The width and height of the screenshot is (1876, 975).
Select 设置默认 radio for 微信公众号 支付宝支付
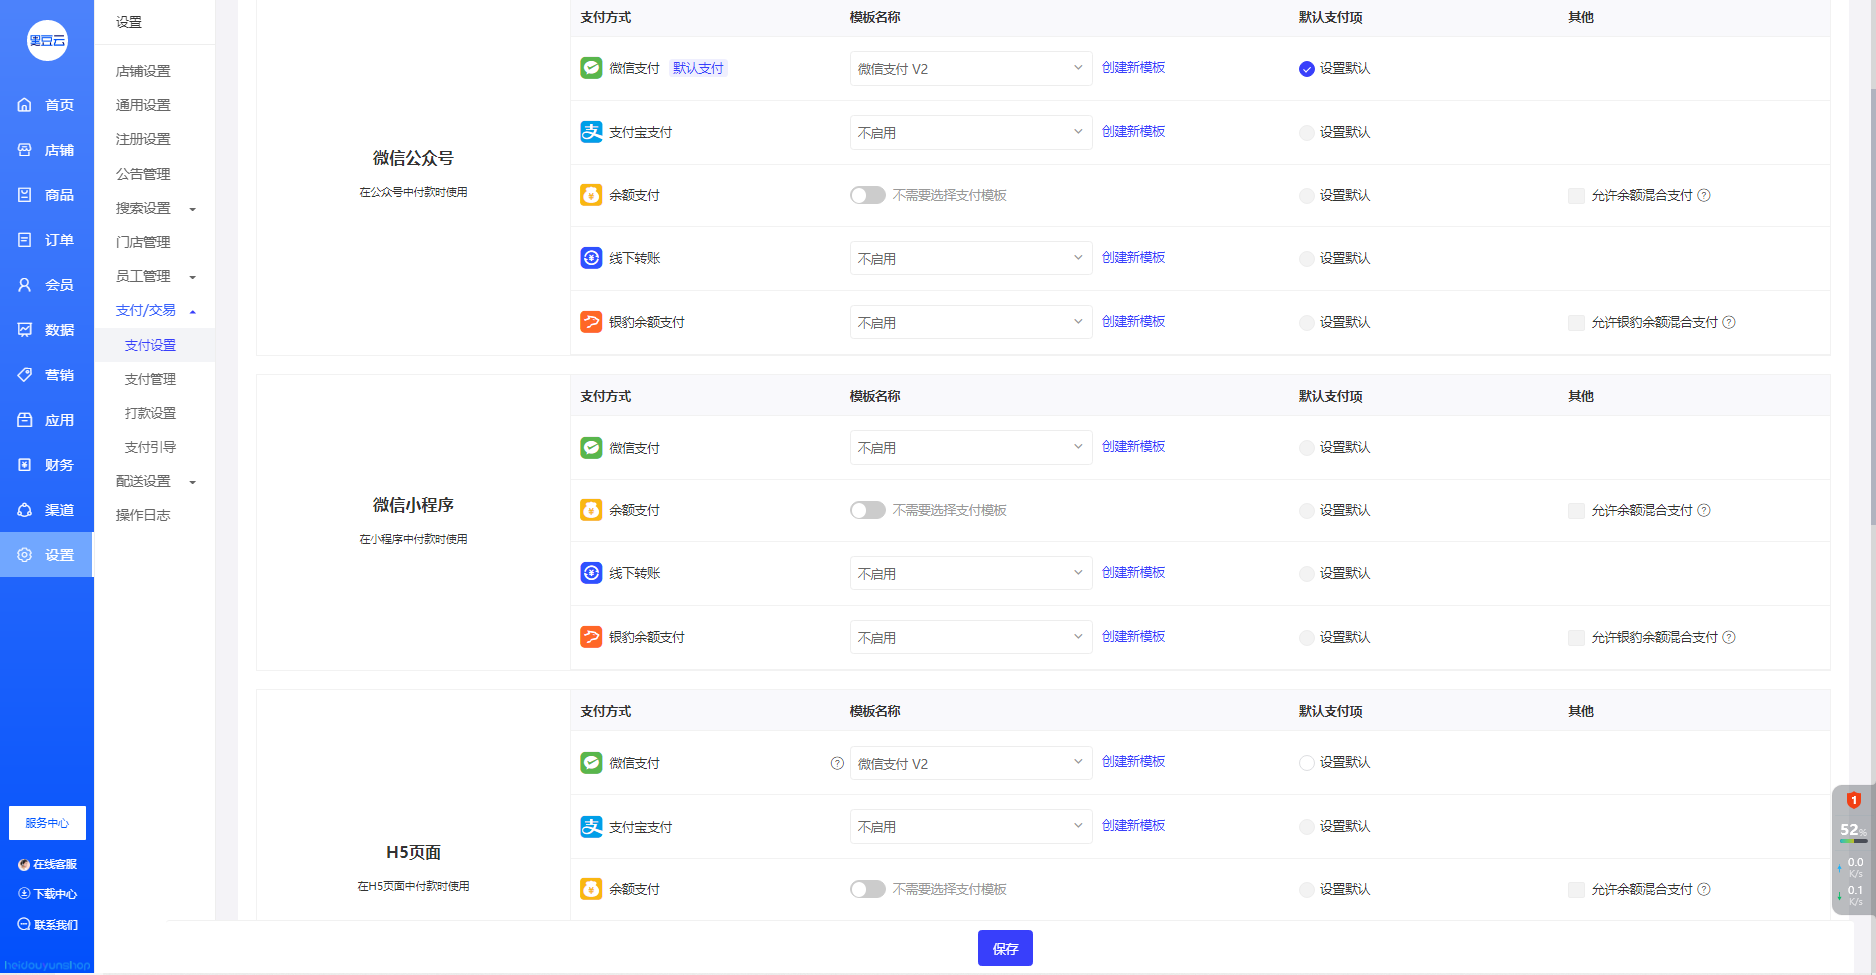[1306, 133]
